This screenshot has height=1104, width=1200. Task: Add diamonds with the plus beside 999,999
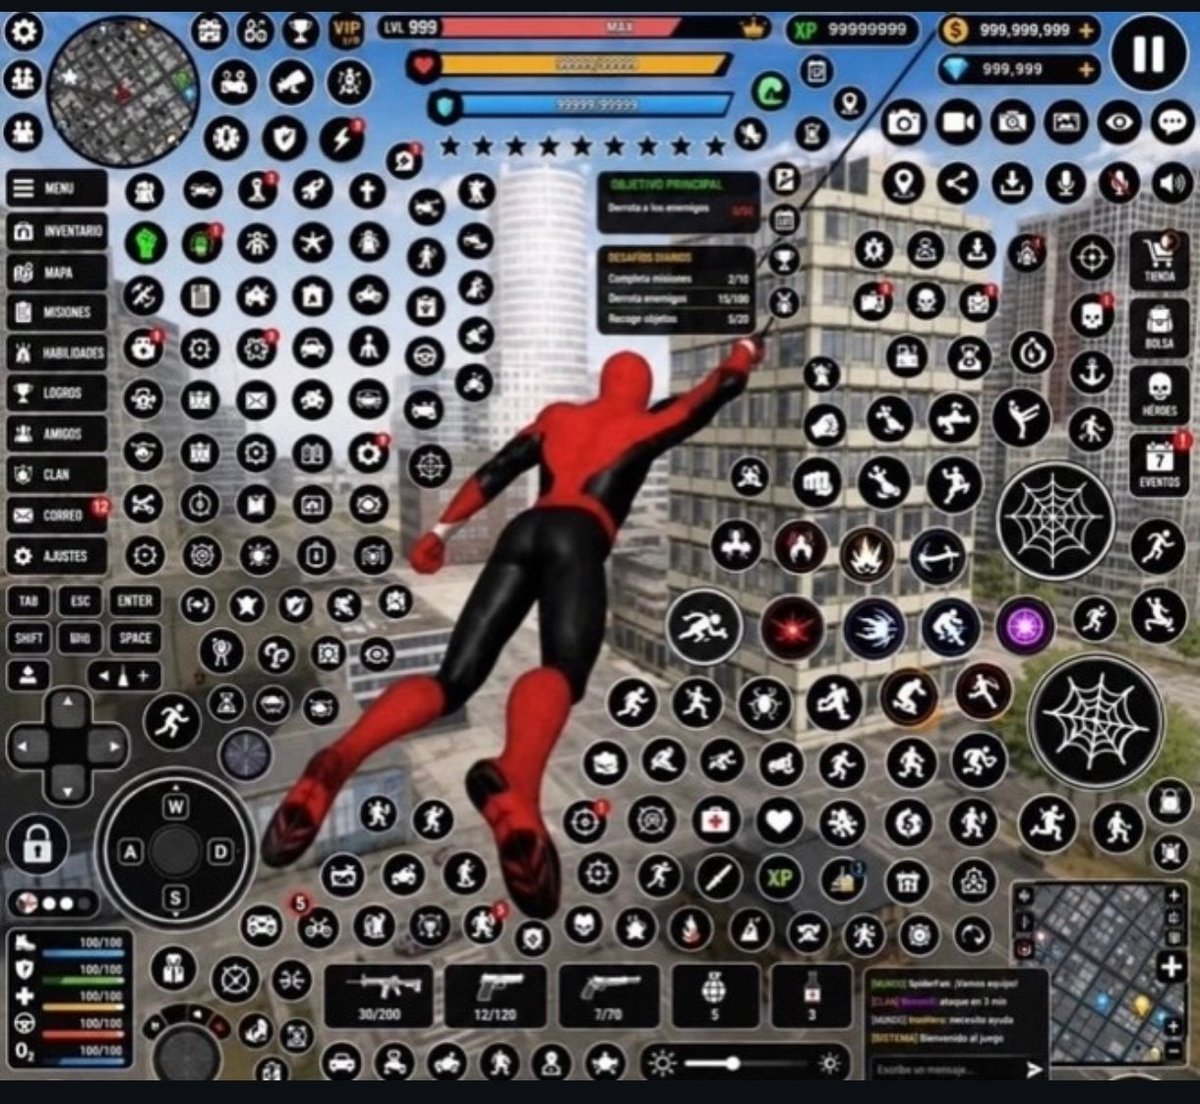[1086, 69]
